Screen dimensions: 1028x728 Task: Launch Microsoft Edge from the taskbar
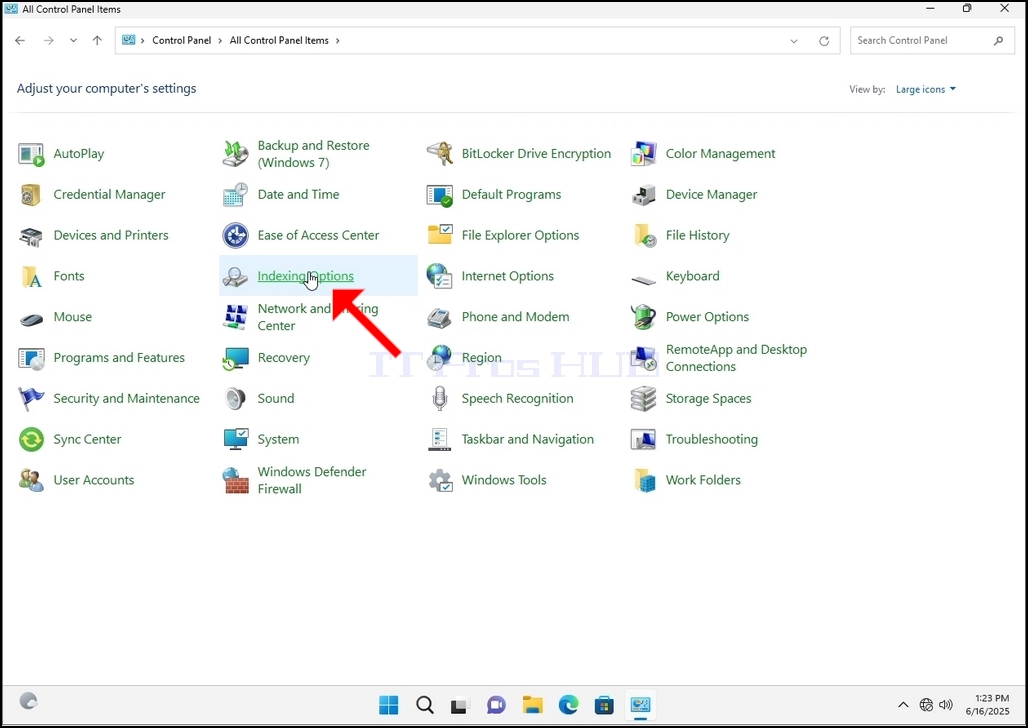click(x=568, y=705)
